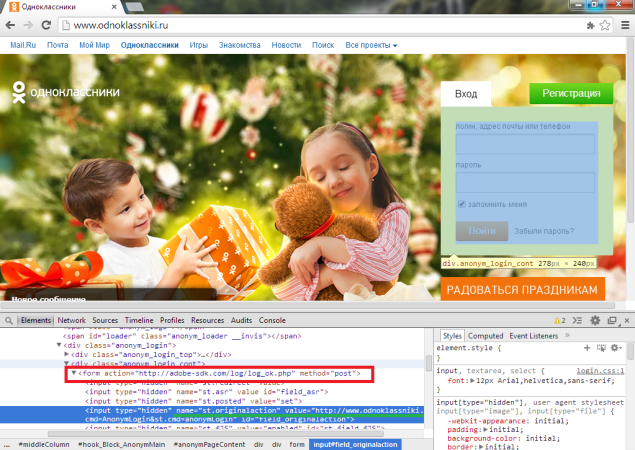
Task: Expand the border property triangle
Action: point(481,447)
